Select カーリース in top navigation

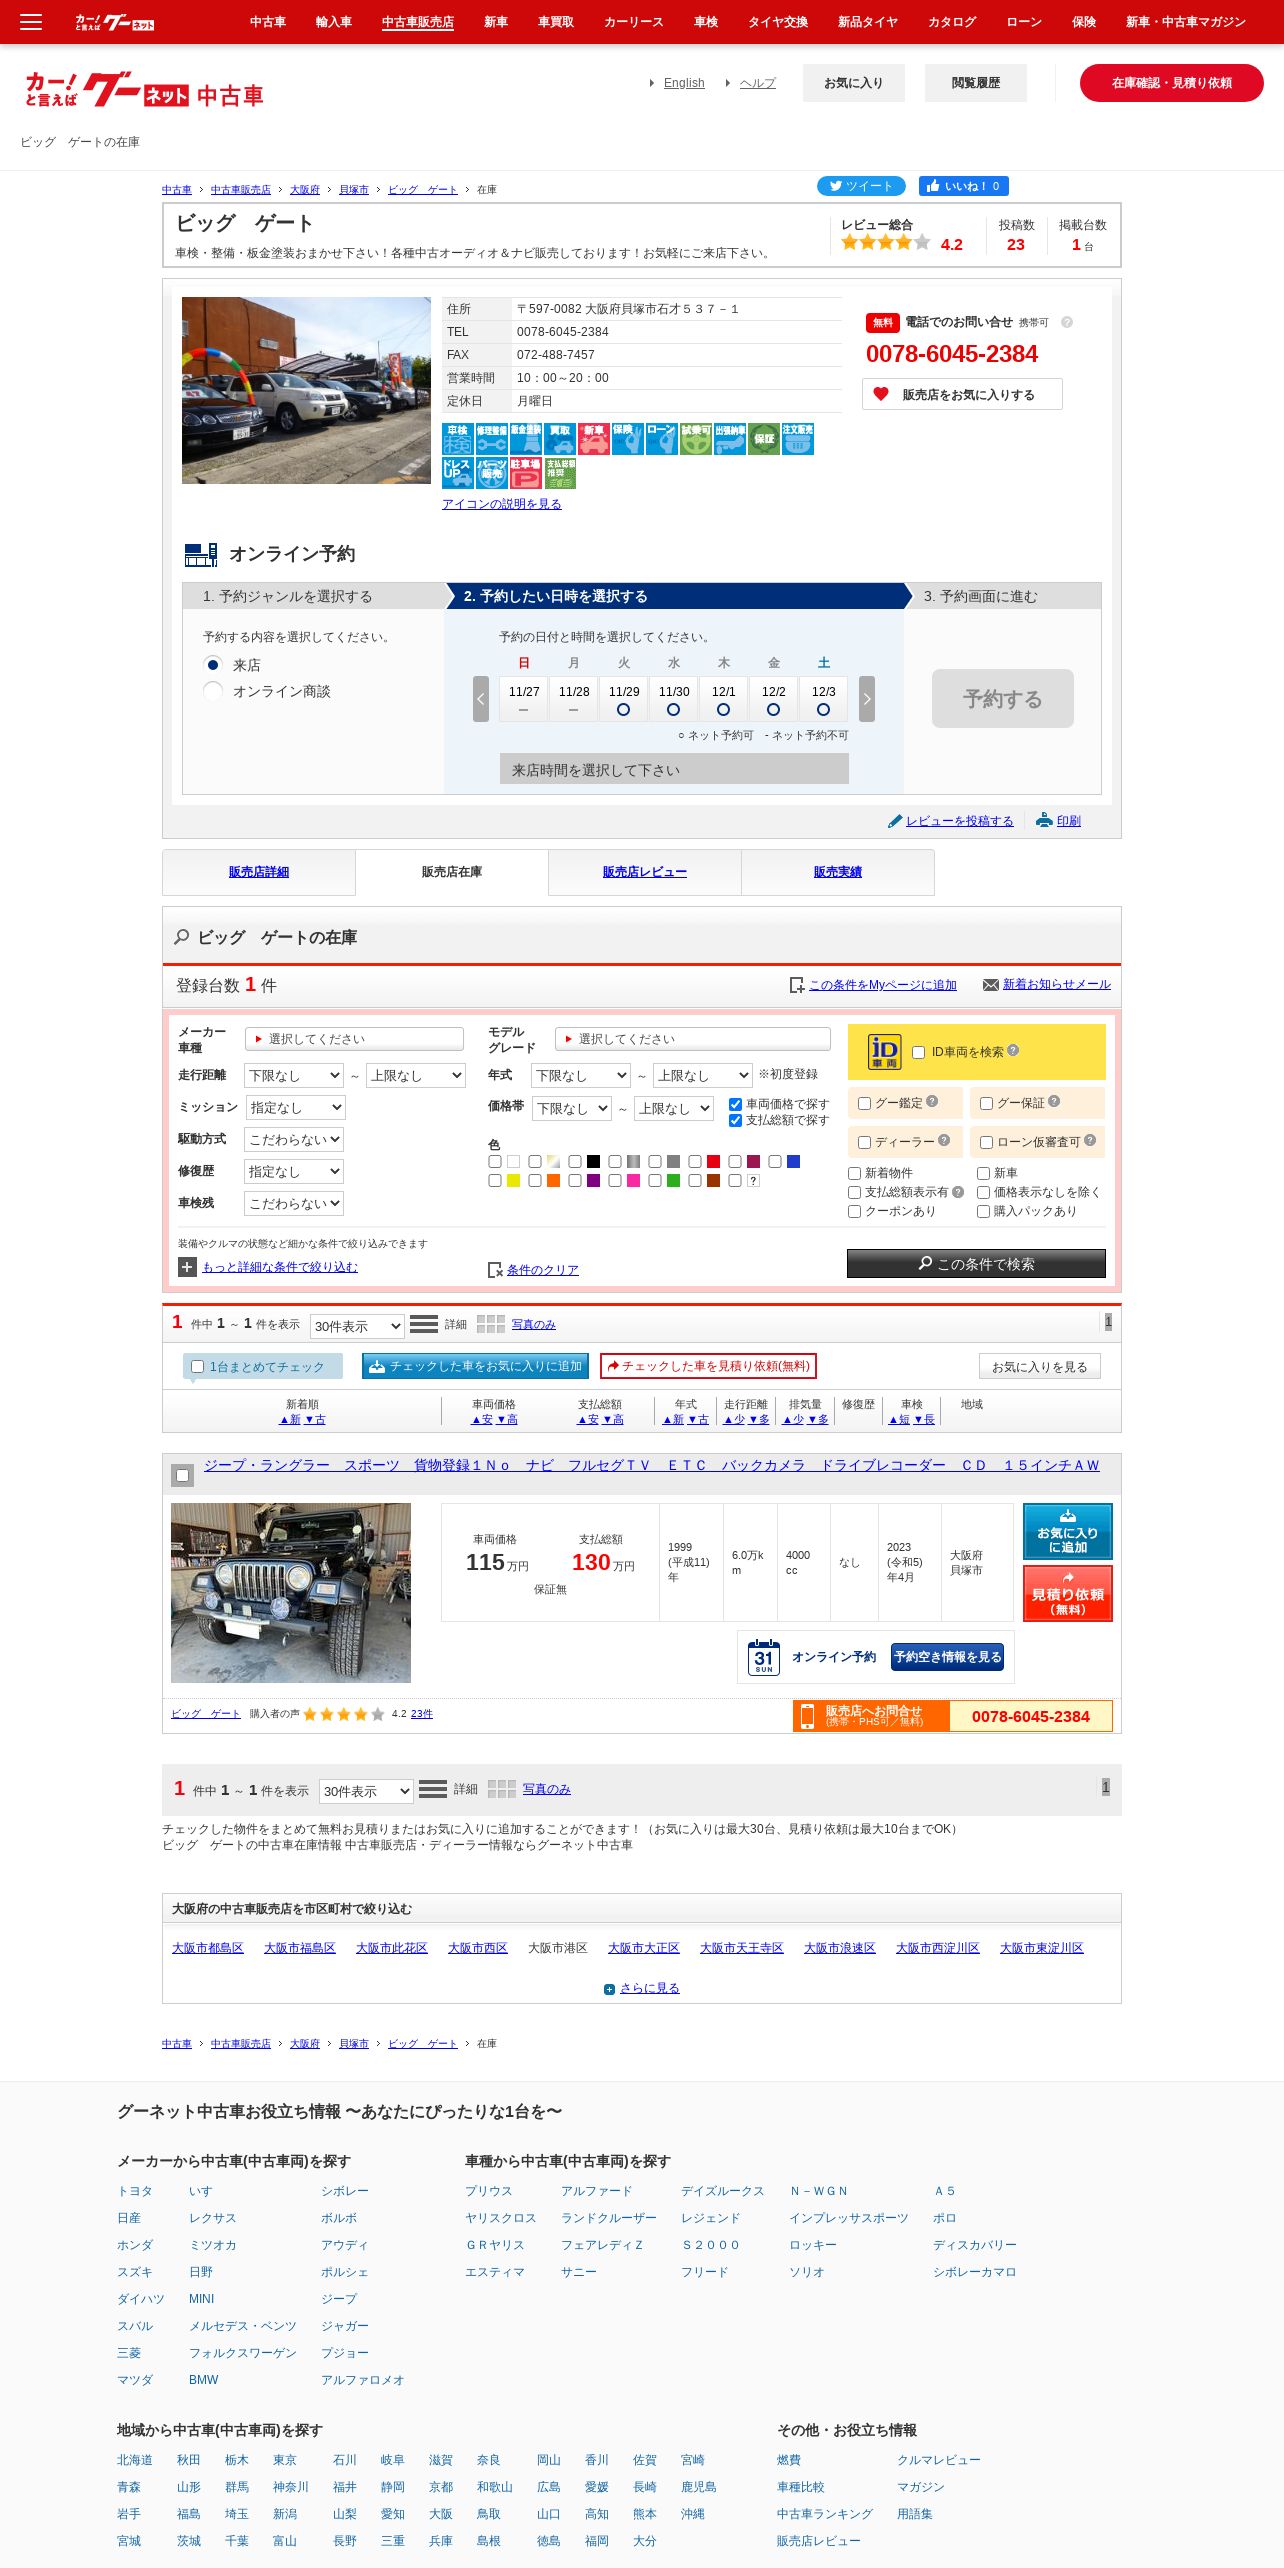[x=634, y=22]
